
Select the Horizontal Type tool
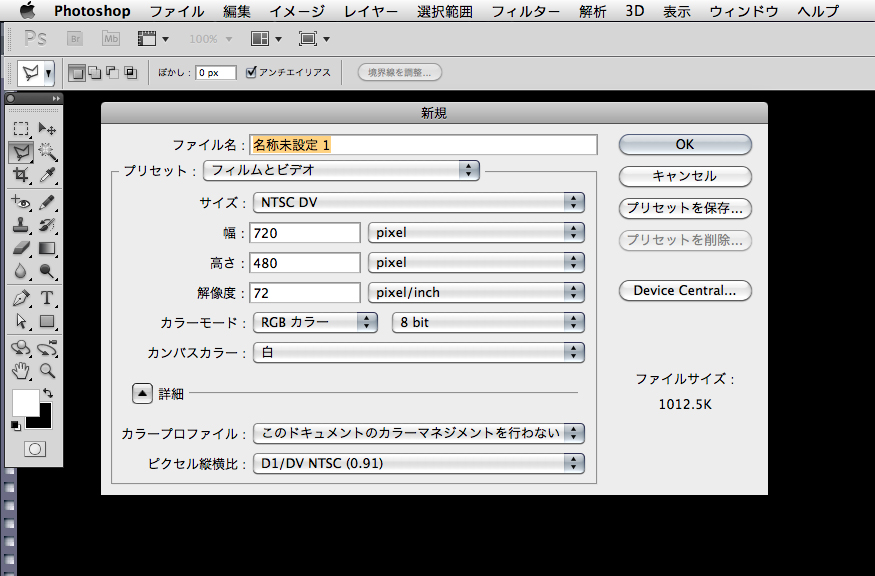point(47,298)
